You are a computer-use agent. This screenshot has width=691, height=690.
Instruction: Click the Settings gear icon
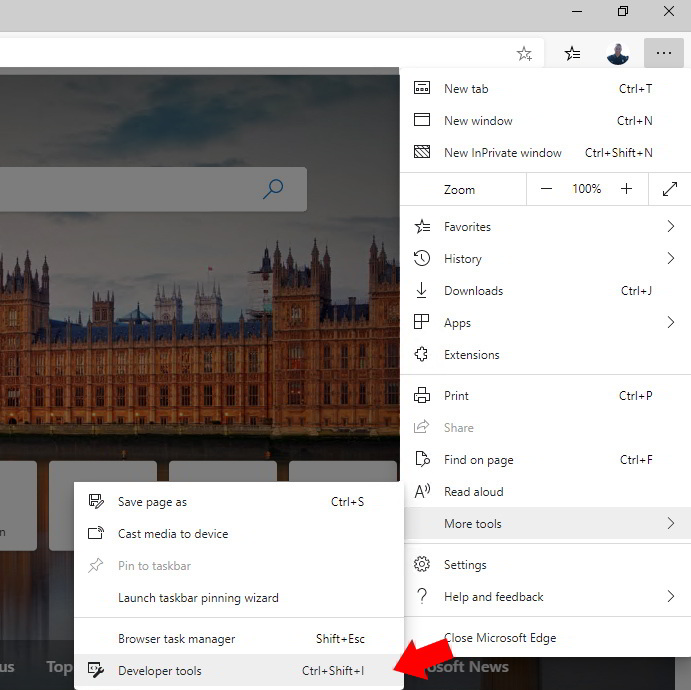click(x=422, y=564)
